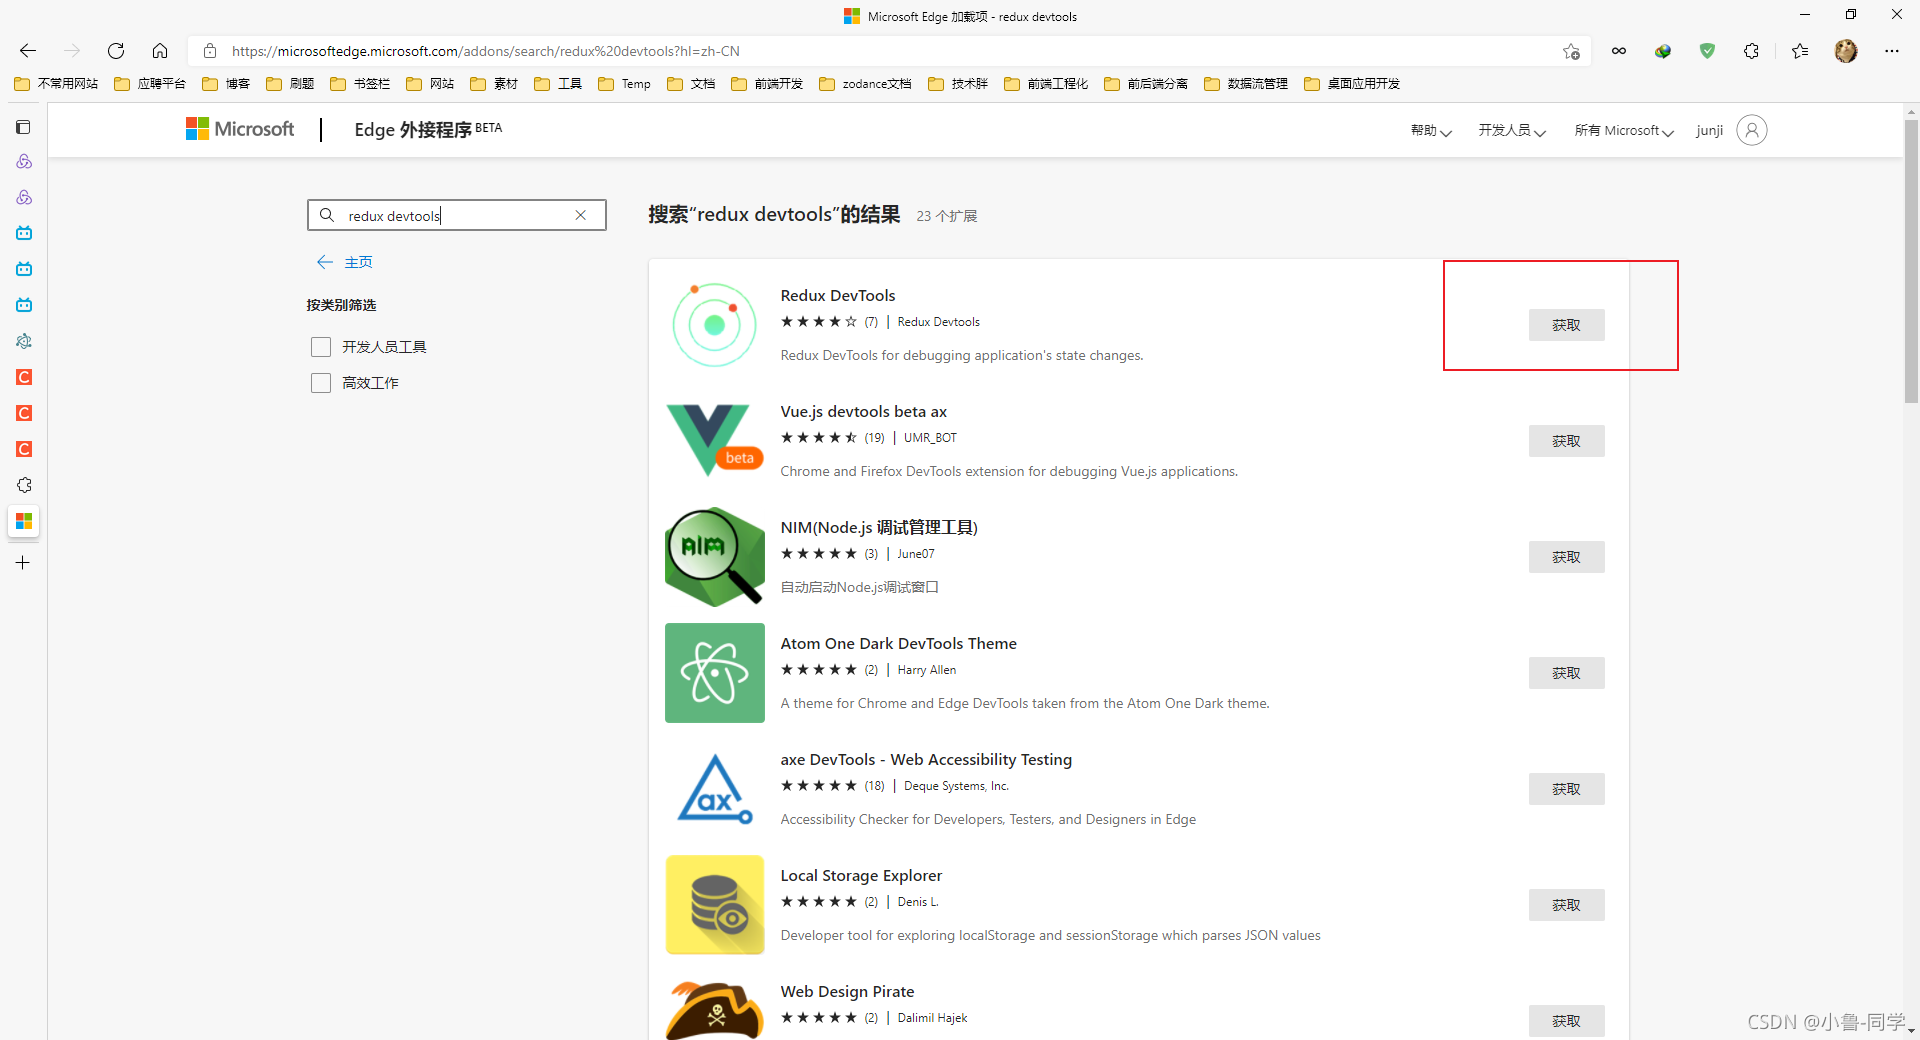Open the 桌面应用开发 bookmarks folder
The height and width of the screenshot is (1040, 1920).
pos(1352,84)
